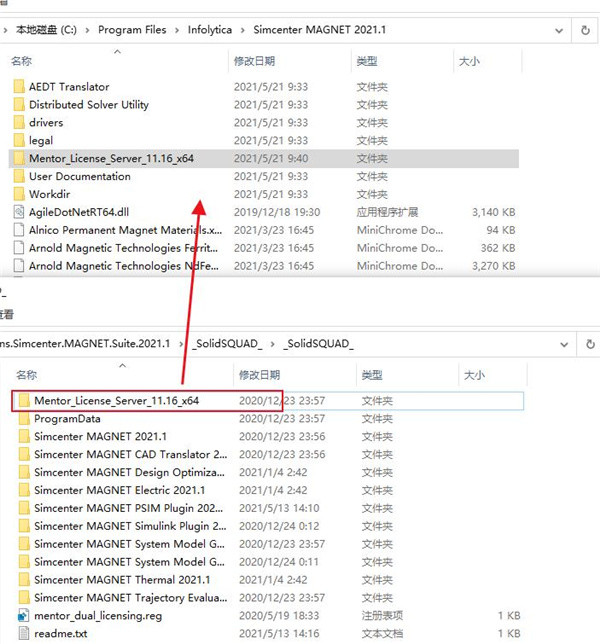Viewport: 600px width, 644px height.
Task: Sort bottom window by 名称 column
Action: (x=27, y=375)
